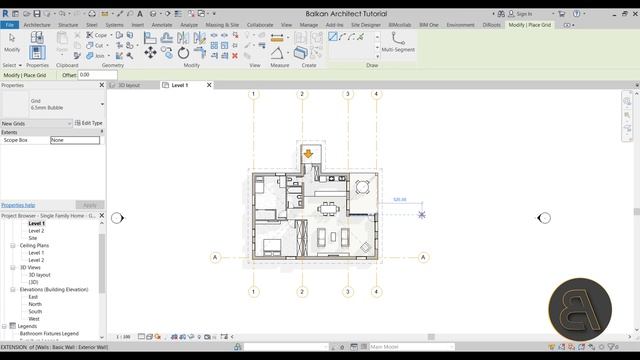Click the Apply button in Properties

pyautogui.click(x=90, y=205)
